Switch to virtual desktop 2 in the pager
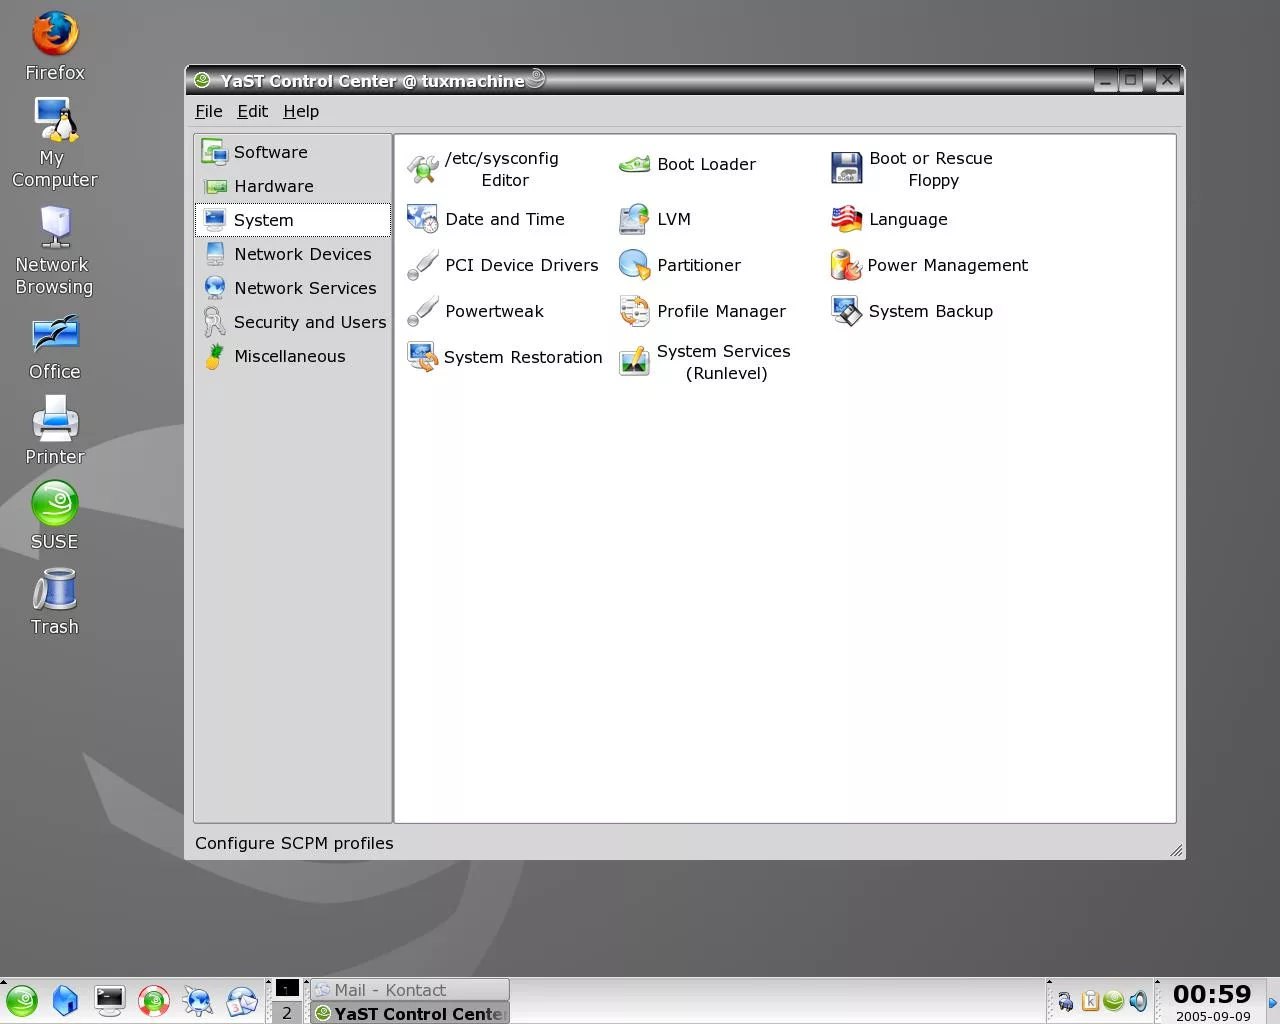Screen dimensions: 1280x1024 point(287,1013)
